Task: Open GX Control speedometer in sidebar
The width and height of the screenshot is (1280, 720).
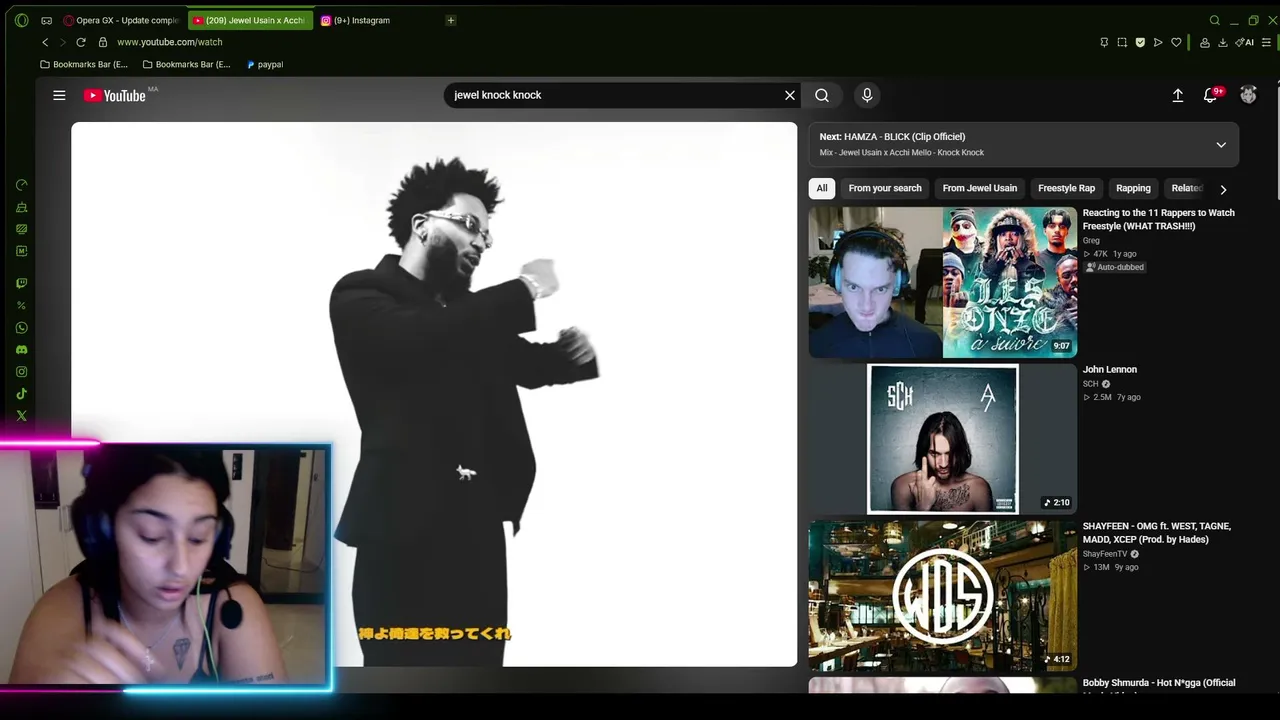Action: click(x=22, y=185)
